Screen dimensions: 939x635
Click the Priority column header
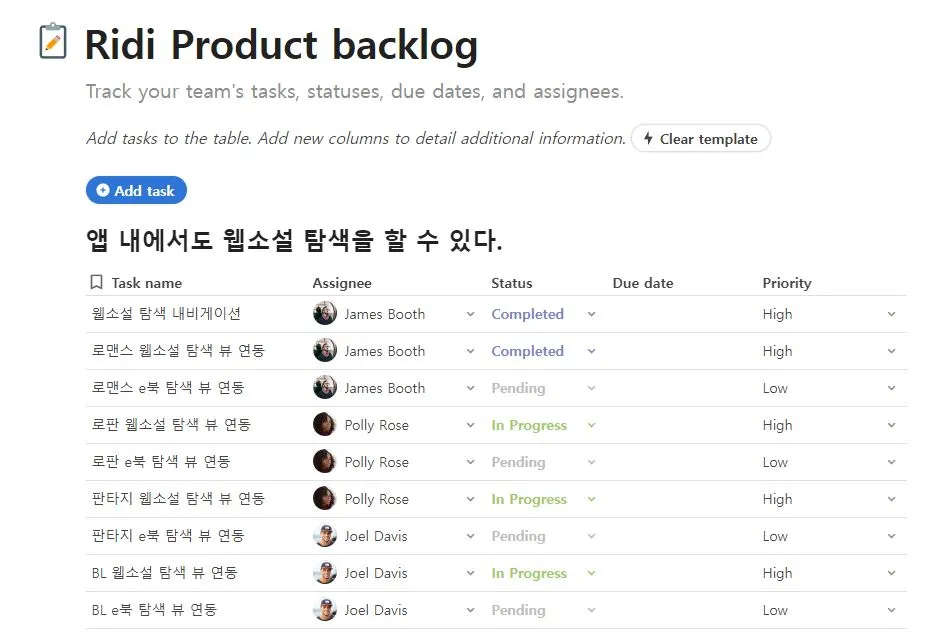tap(787, 283)
